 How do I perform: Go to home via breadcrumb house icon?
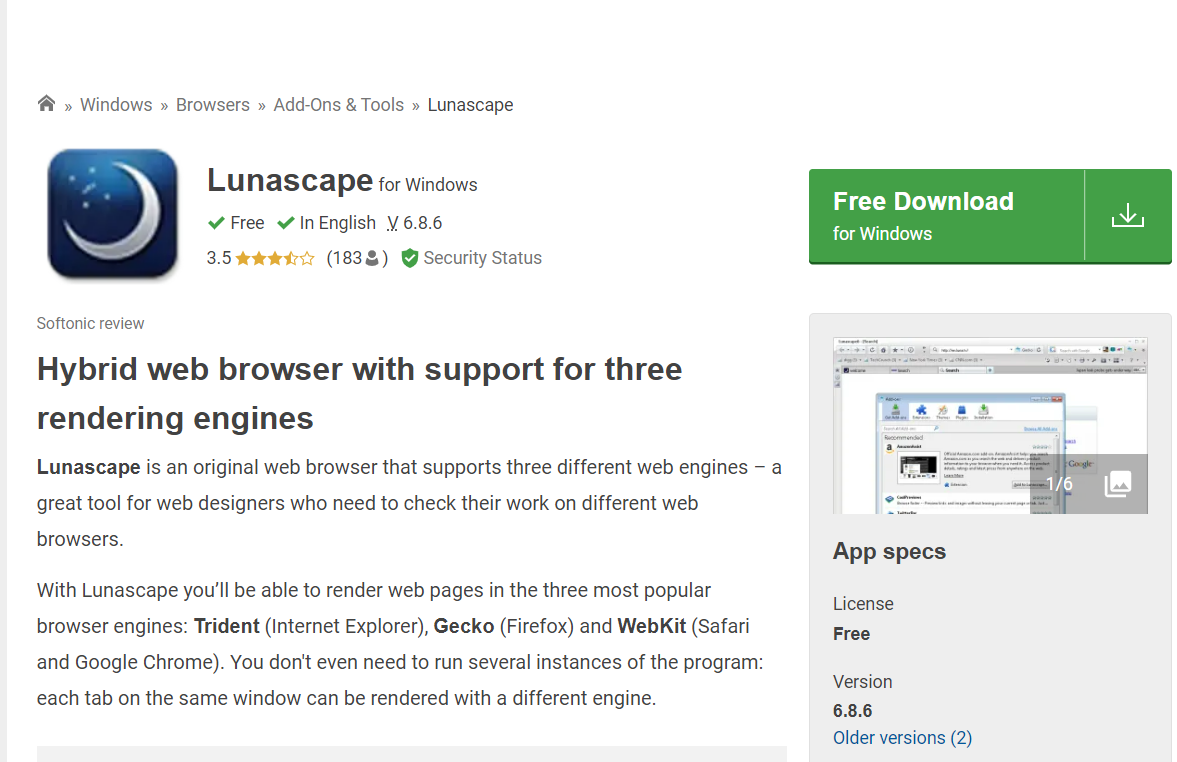[x=47, y=104]
